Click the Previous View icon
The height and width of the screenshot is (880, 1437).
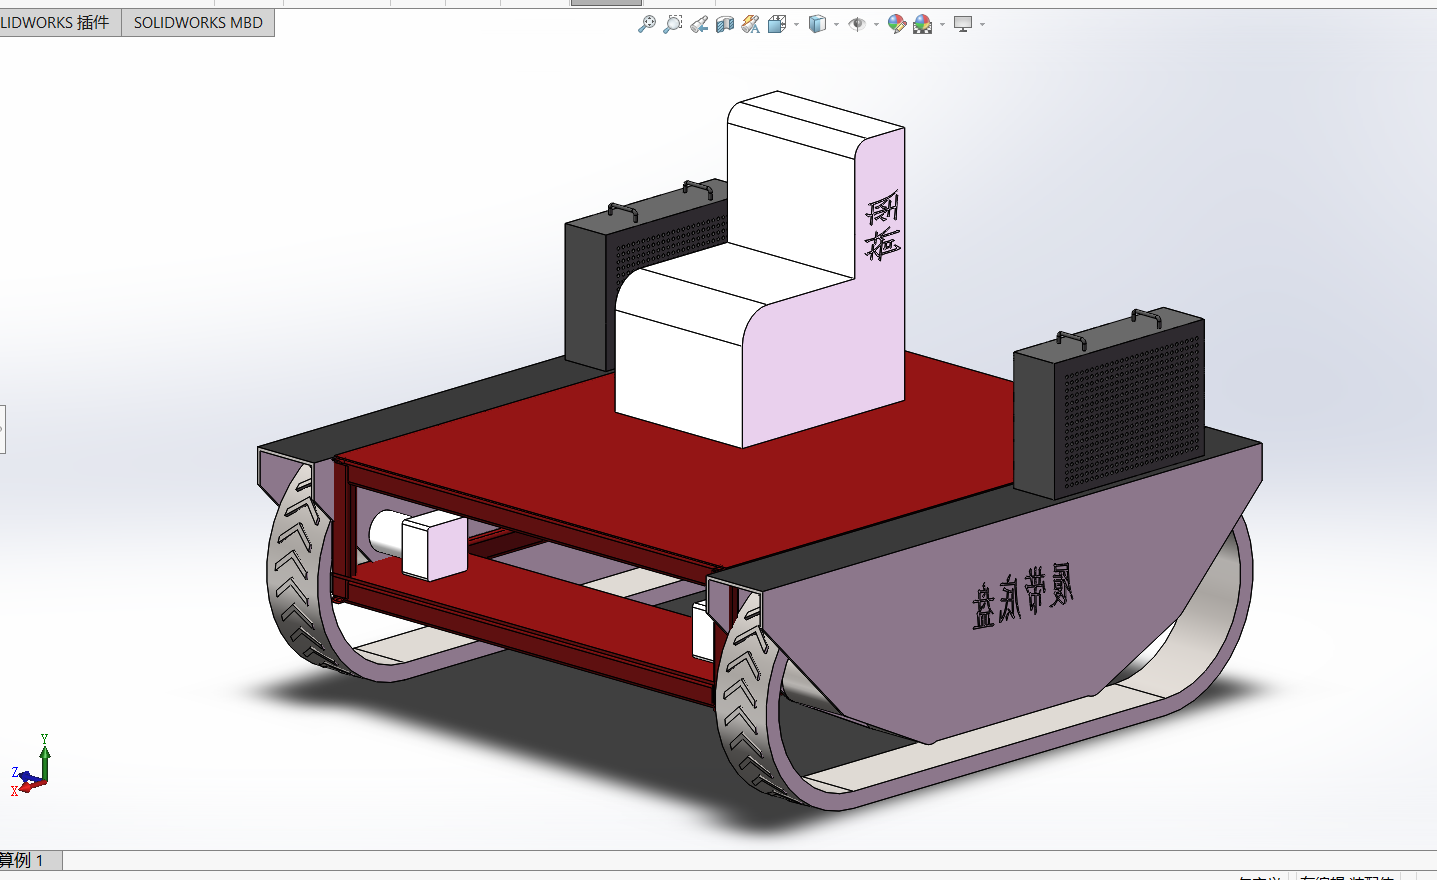(x=699, y=24)
